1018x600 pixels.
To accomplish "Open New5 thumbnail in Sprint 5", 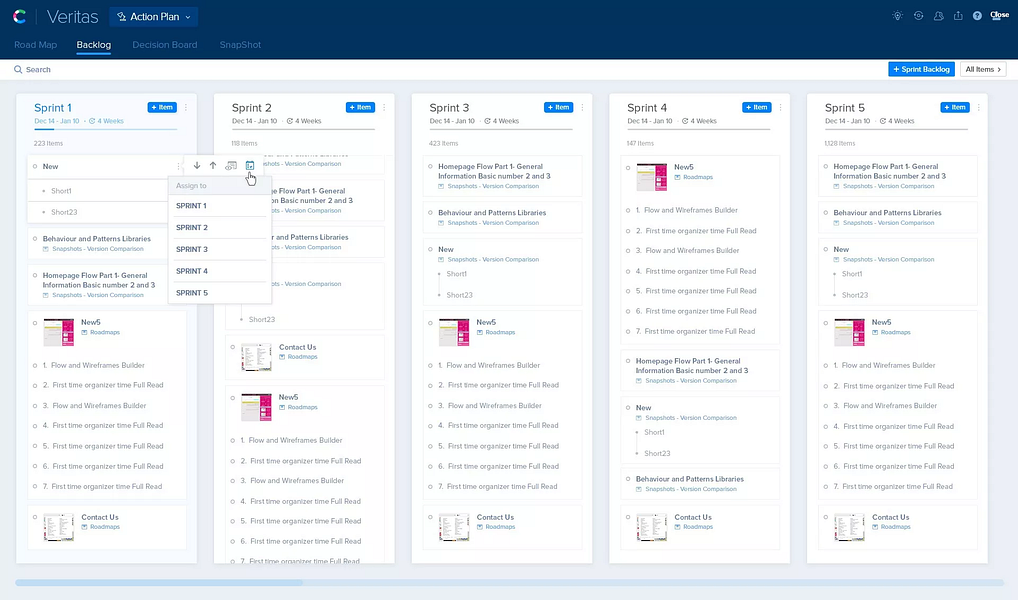I will point(849,332).
